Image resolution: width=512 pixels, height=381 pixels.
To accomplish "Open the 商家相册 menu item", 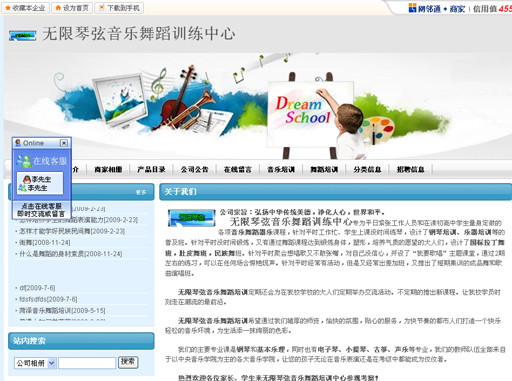I will coord(108,169).
